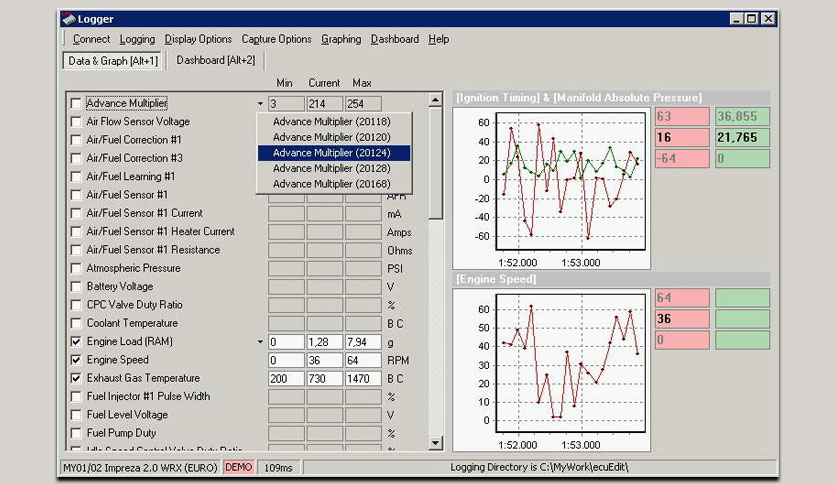Switch to the Data & Graph tab

[112, 61]
